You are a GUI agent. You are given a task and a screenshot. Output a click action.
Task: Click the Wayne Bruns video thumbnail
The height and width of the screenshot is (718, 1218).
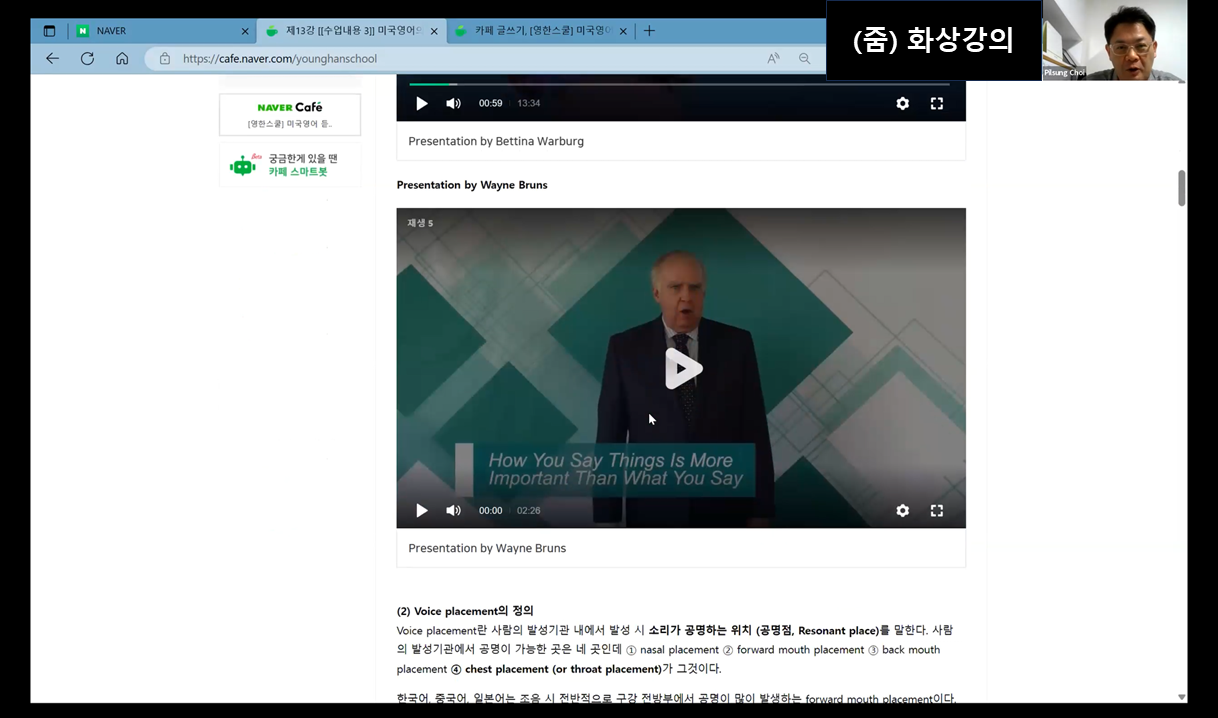681,368
